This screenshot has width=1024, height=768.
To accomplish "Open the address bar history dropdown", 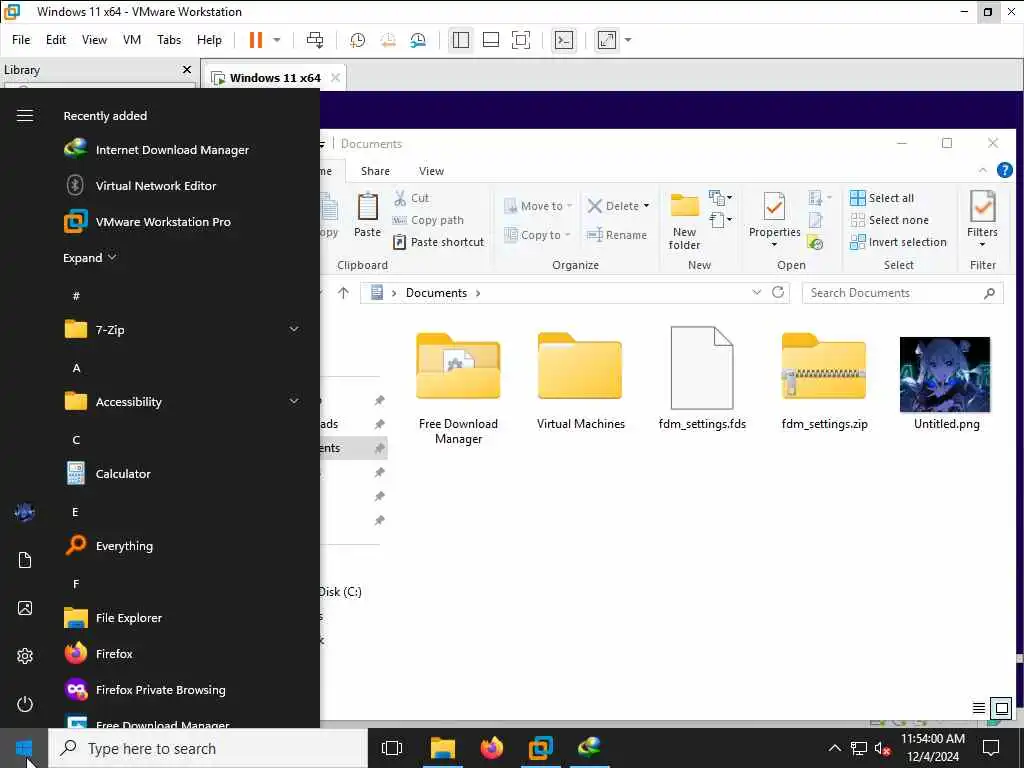I will pos(756,293).
